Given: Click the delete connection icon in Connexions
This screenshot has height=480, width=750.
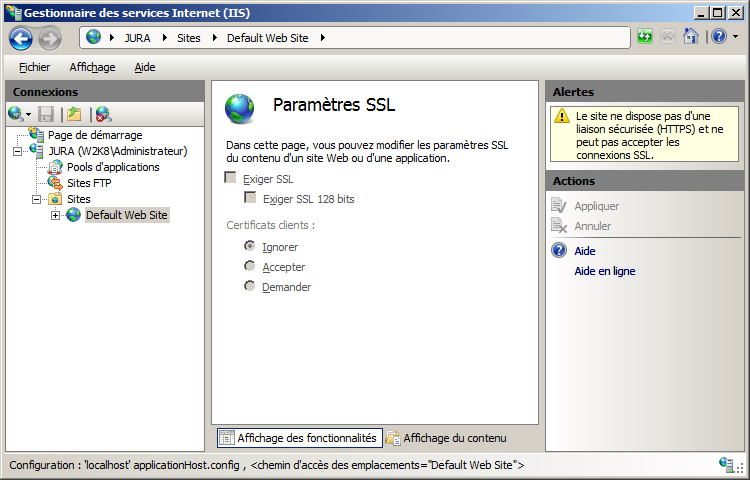Looking at the screenshot, I should (103, 114).
